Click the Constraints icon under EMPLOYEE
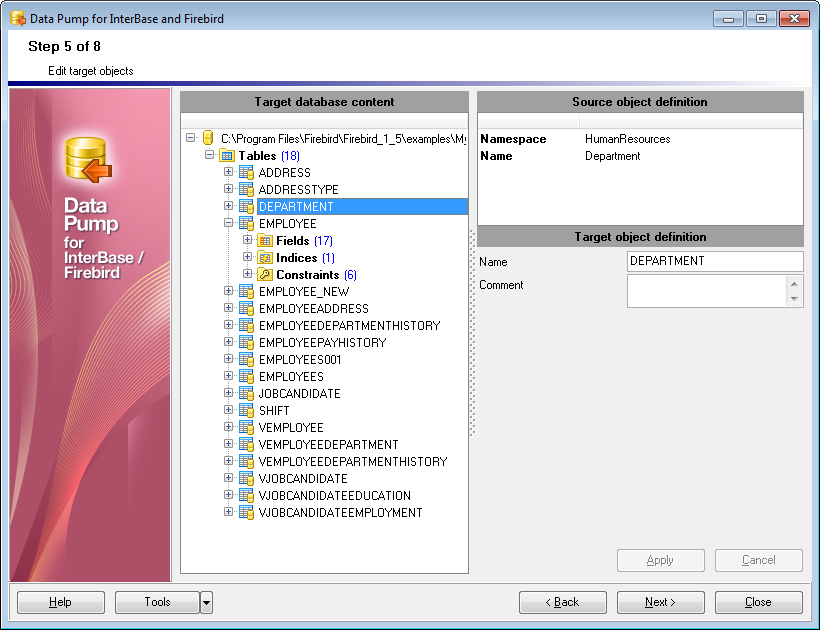Screen dimensions: 820x630 coord(264,274)
